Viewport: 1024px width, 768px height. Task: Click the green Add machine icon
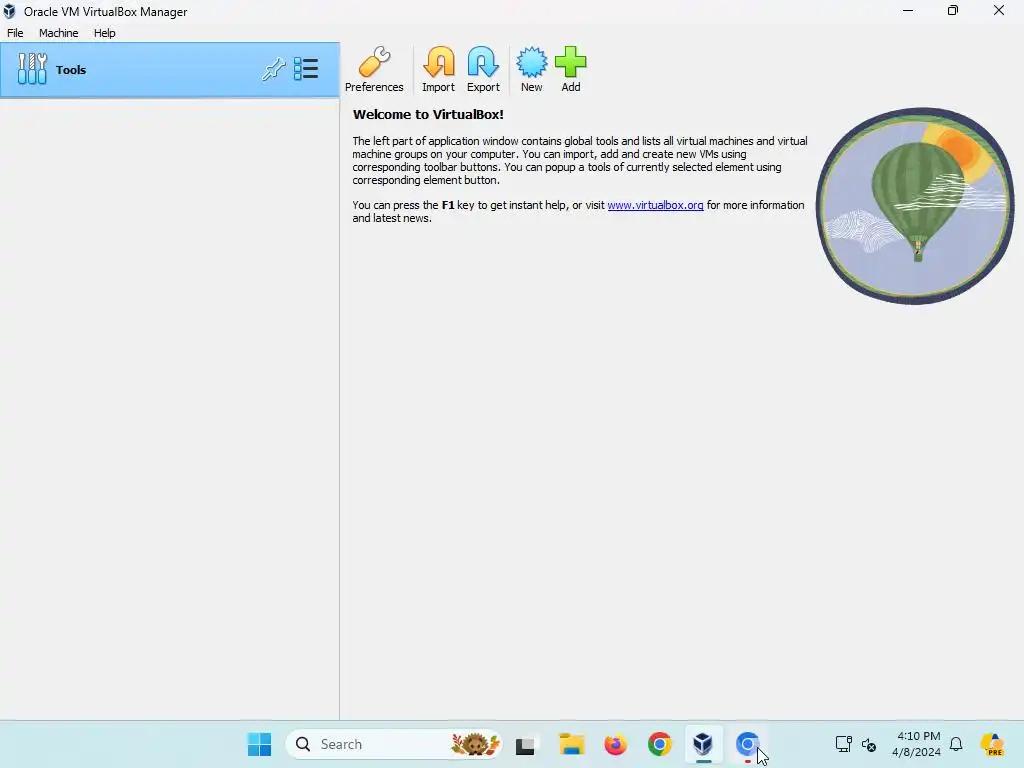point(571,69)
